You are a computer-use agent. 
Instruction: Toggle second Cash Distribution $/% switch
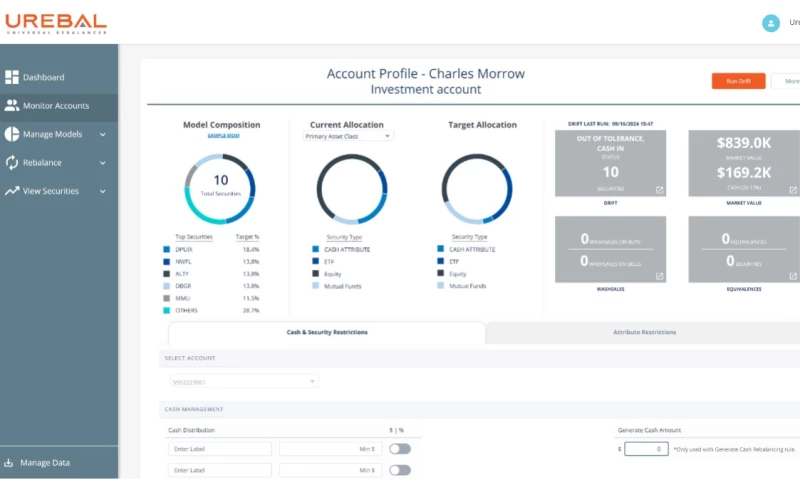pos(400,470)
